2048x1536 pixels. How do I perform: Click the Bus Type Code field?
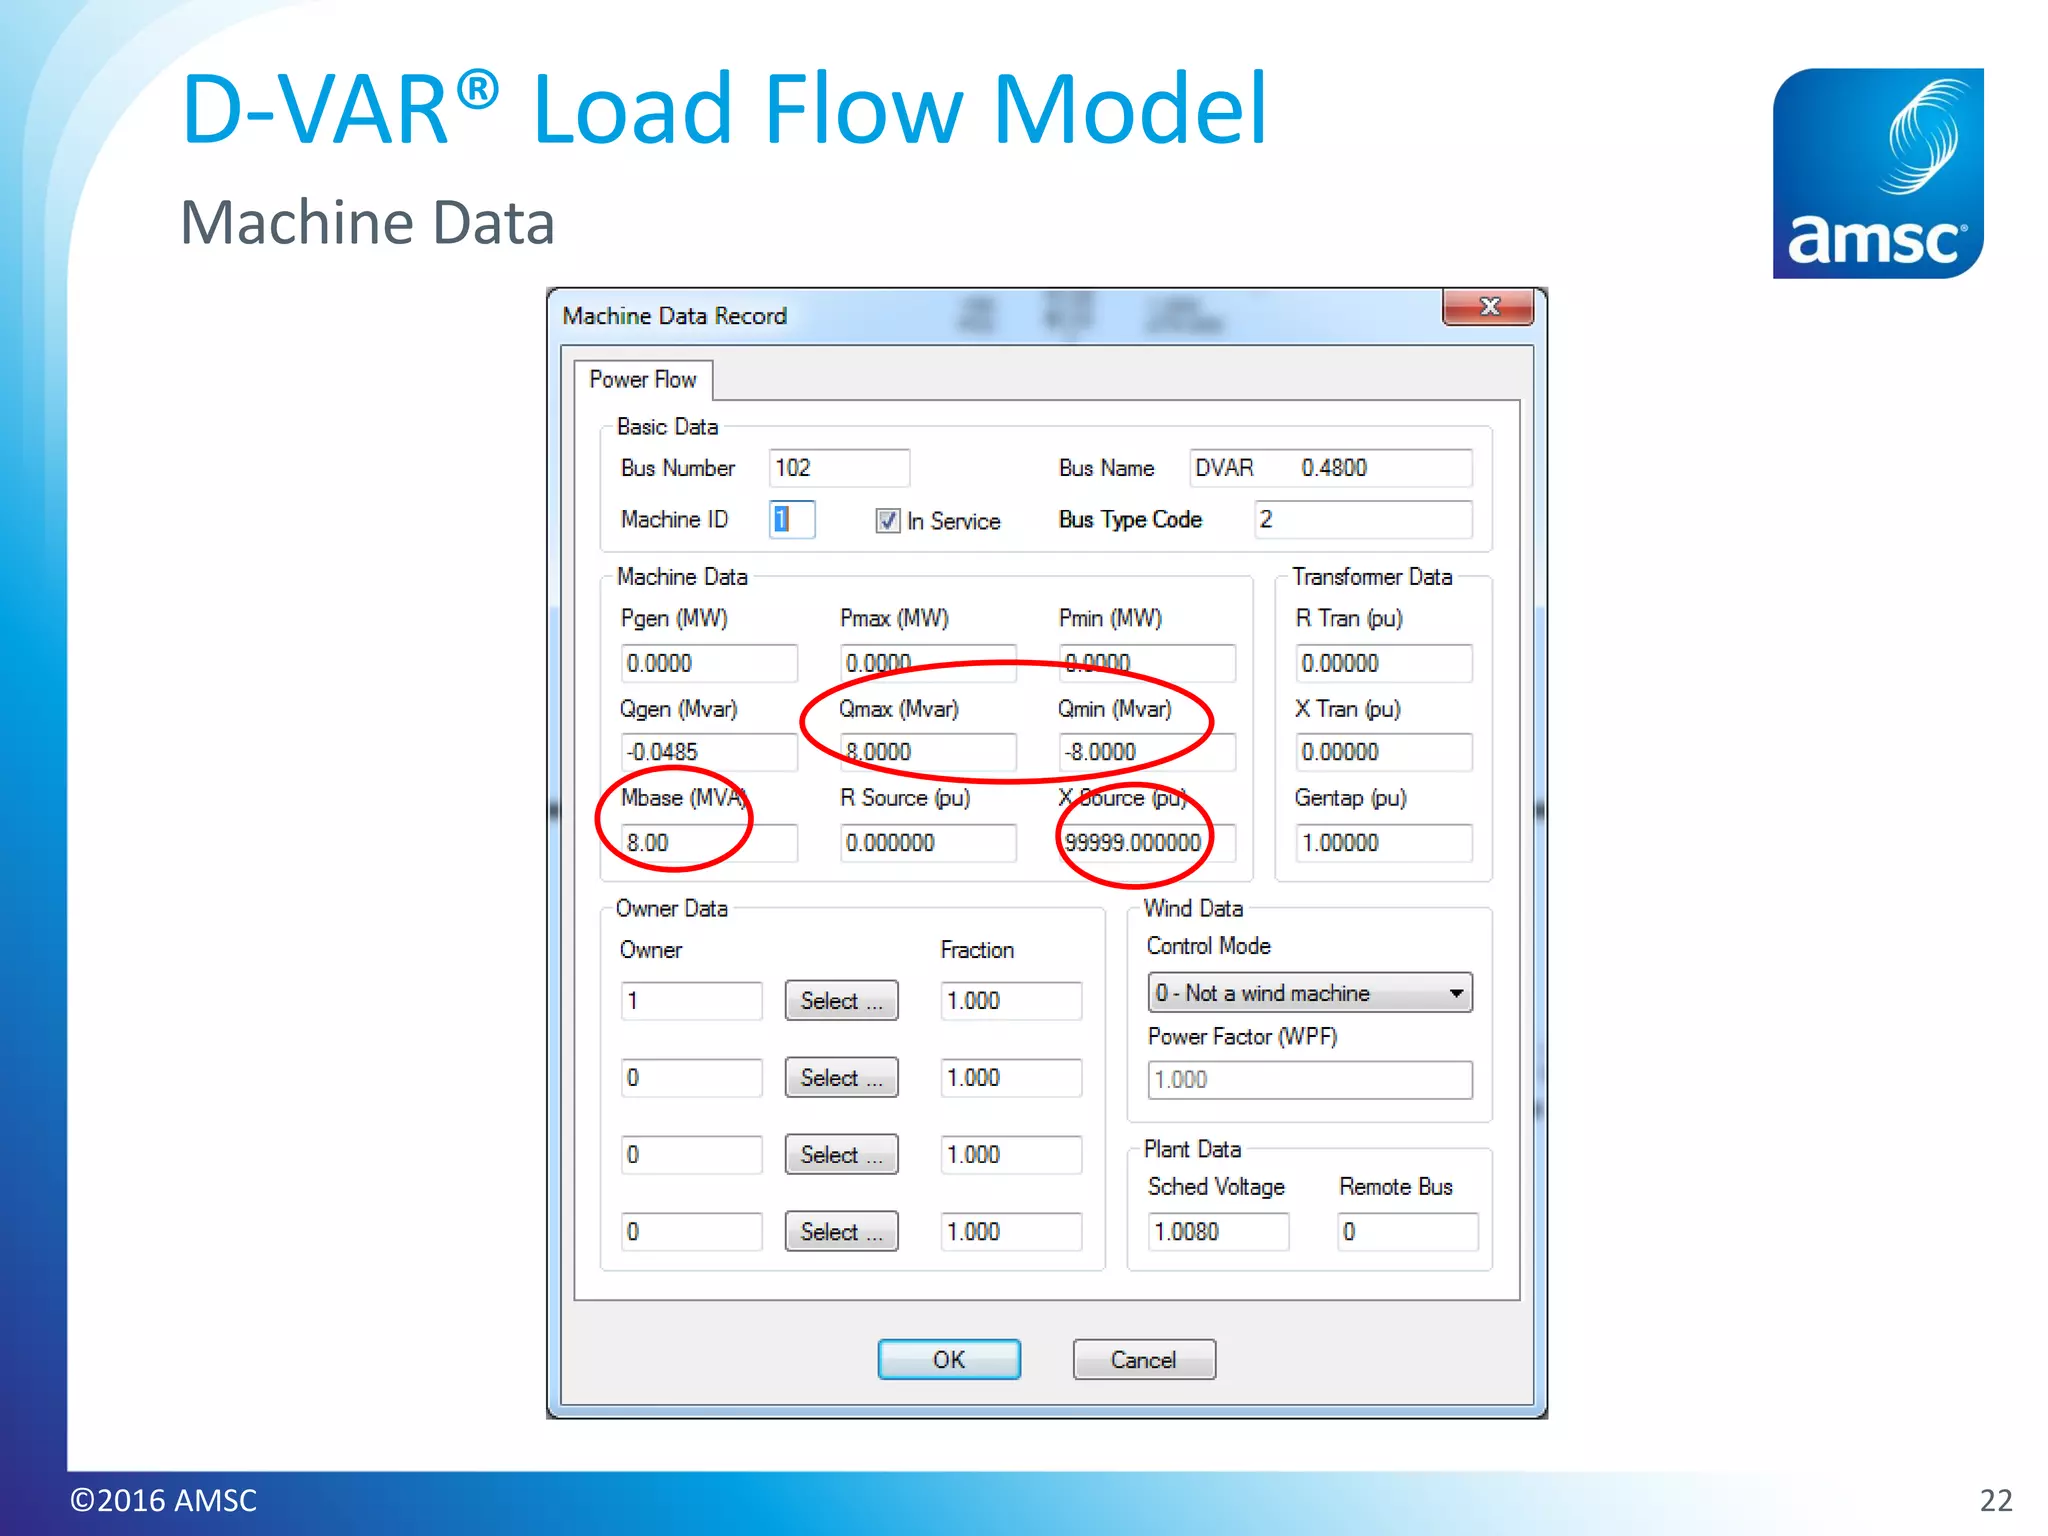point(1363,519)
